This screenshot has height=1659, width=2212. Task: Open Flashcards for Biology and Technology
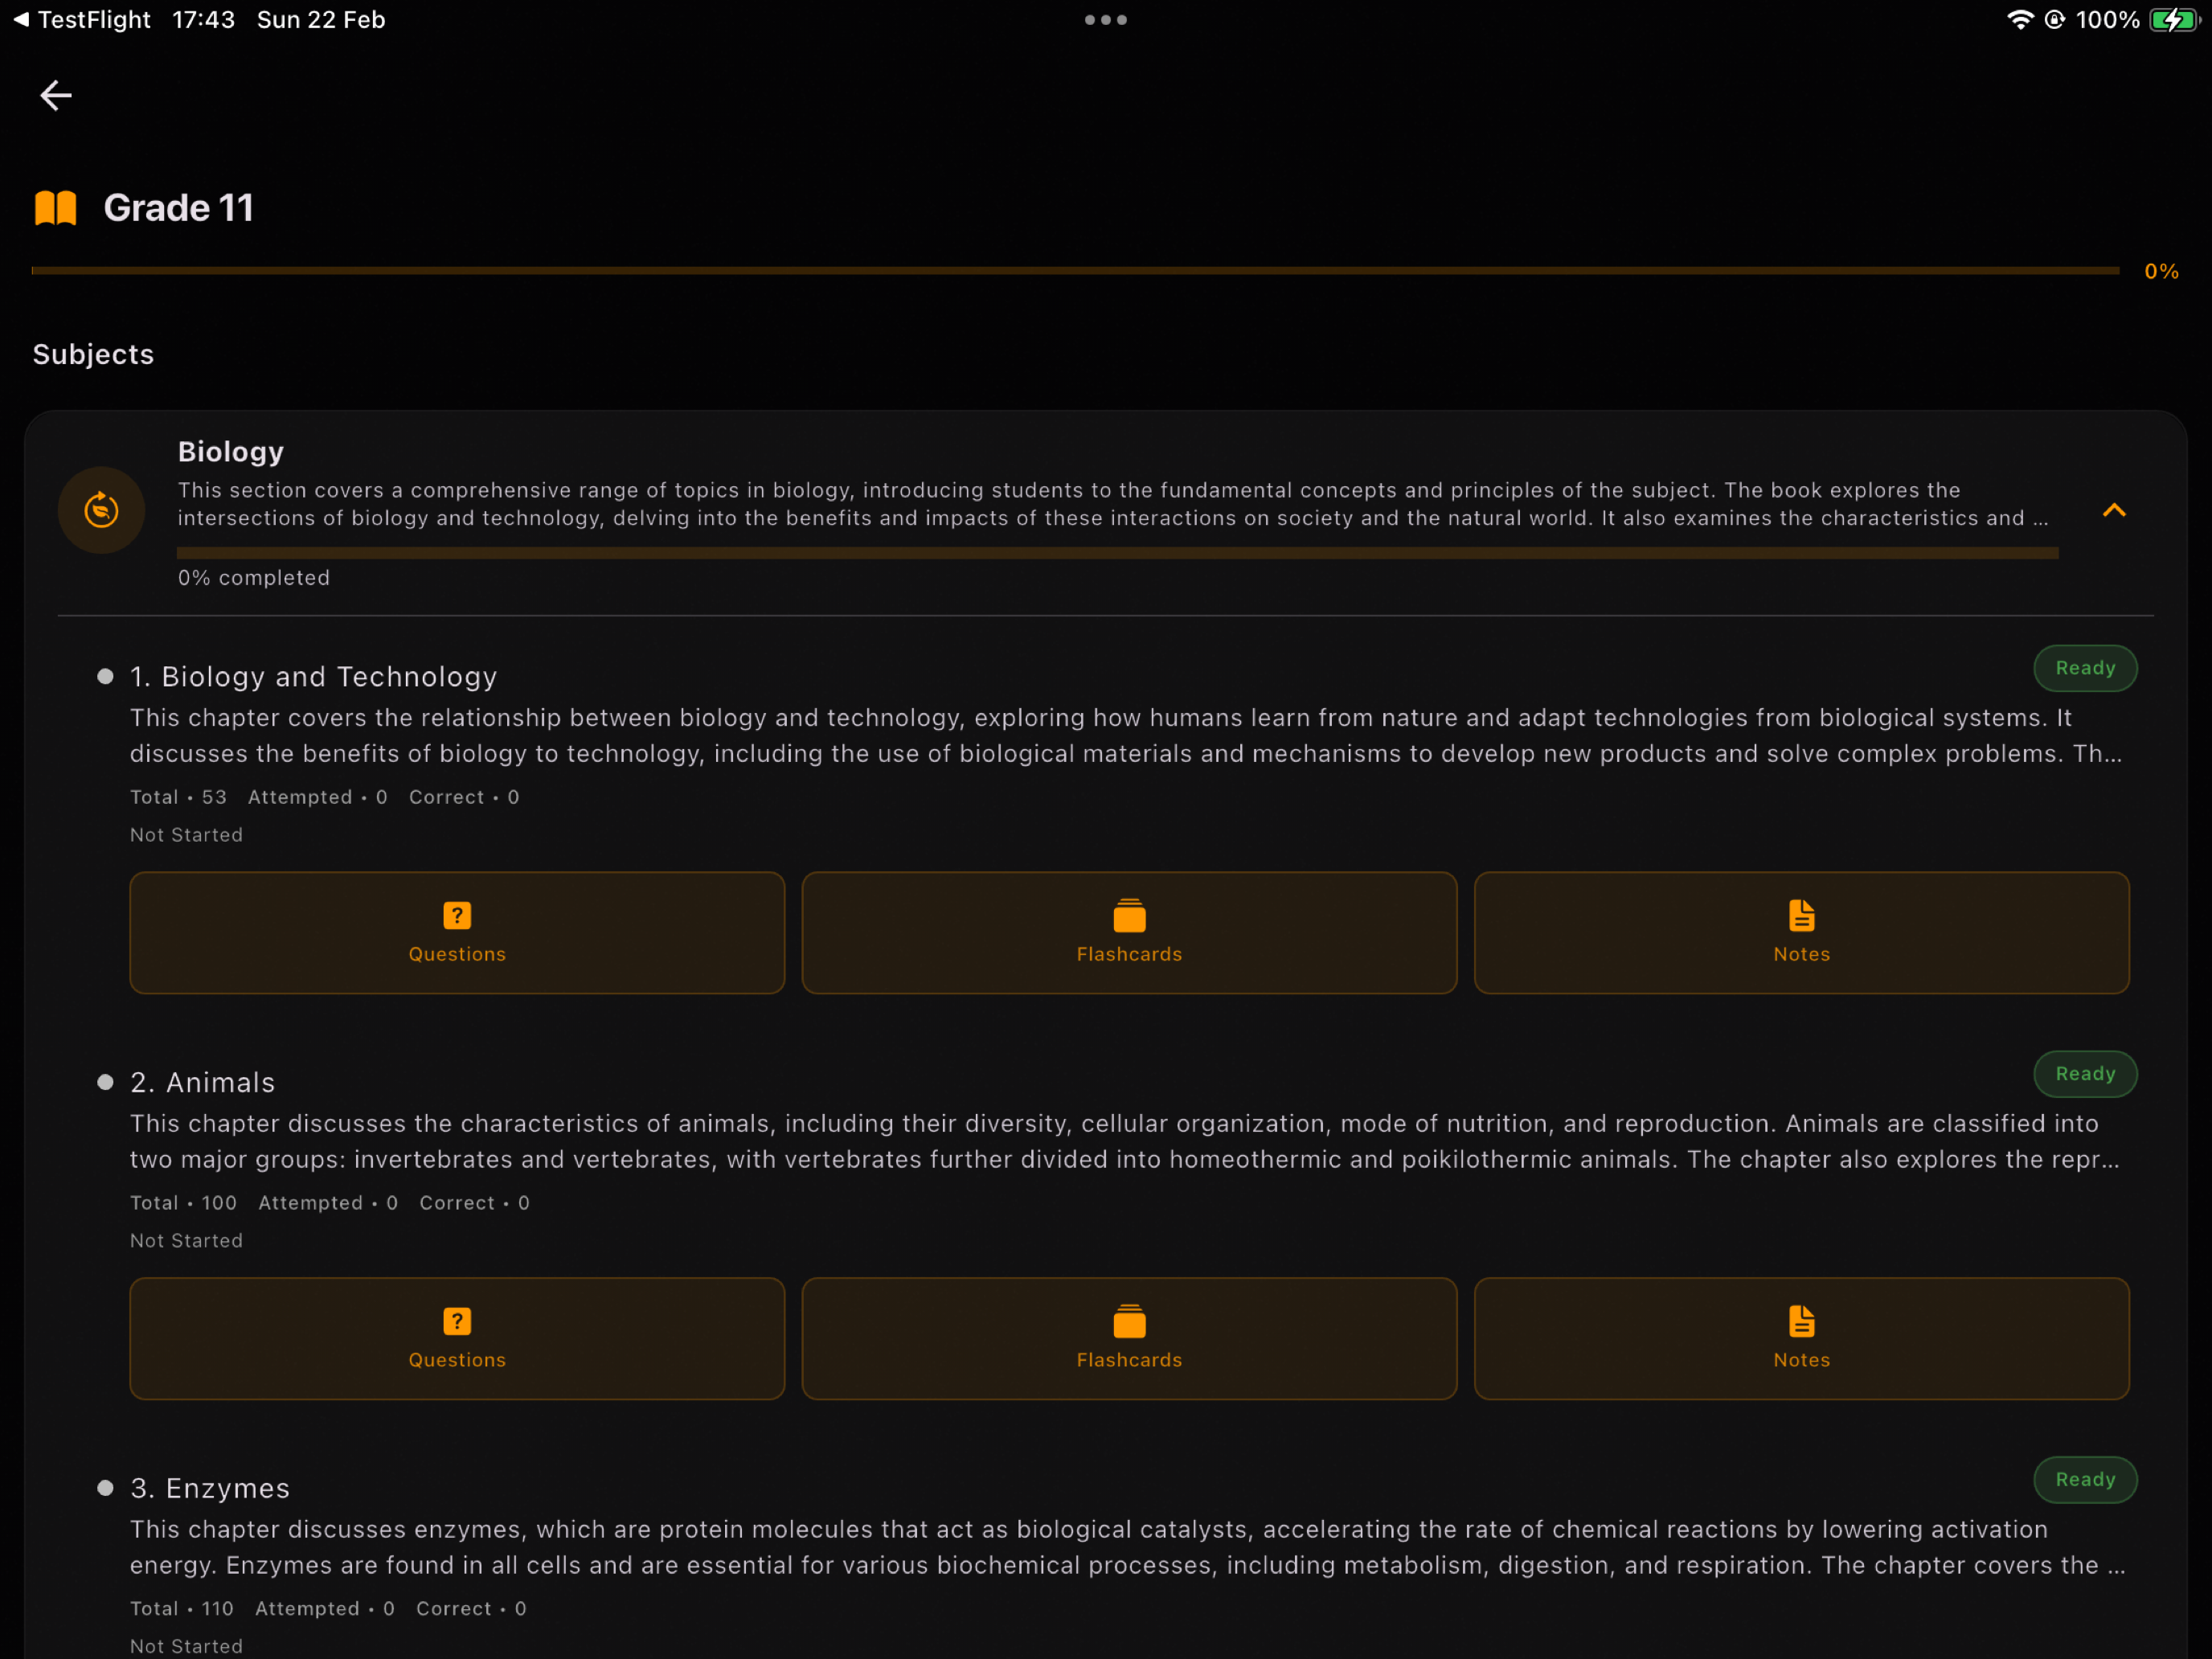tap(1129, 932)
